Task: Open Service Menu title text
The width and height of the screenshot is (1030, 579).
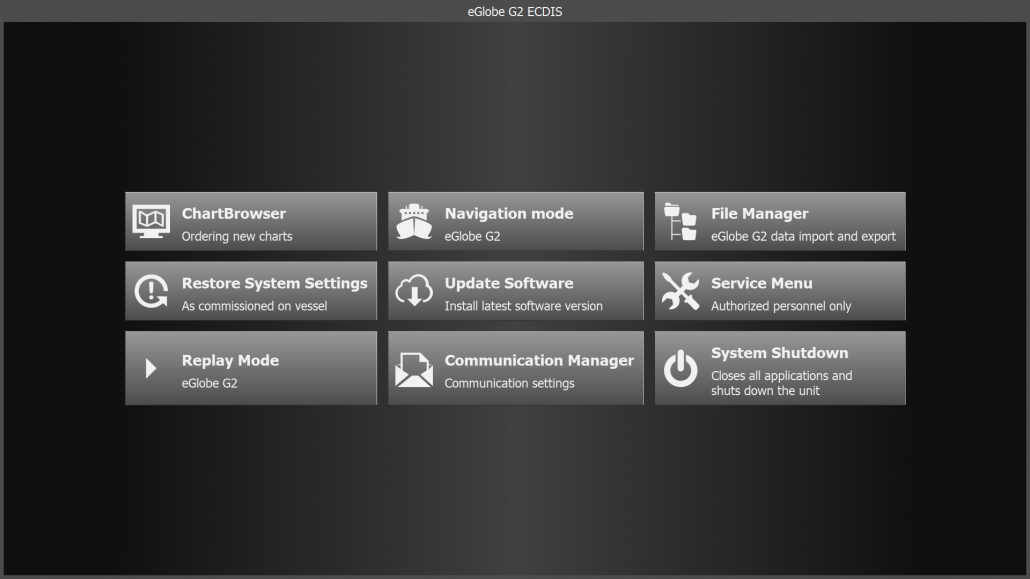Action: point(762,283)
